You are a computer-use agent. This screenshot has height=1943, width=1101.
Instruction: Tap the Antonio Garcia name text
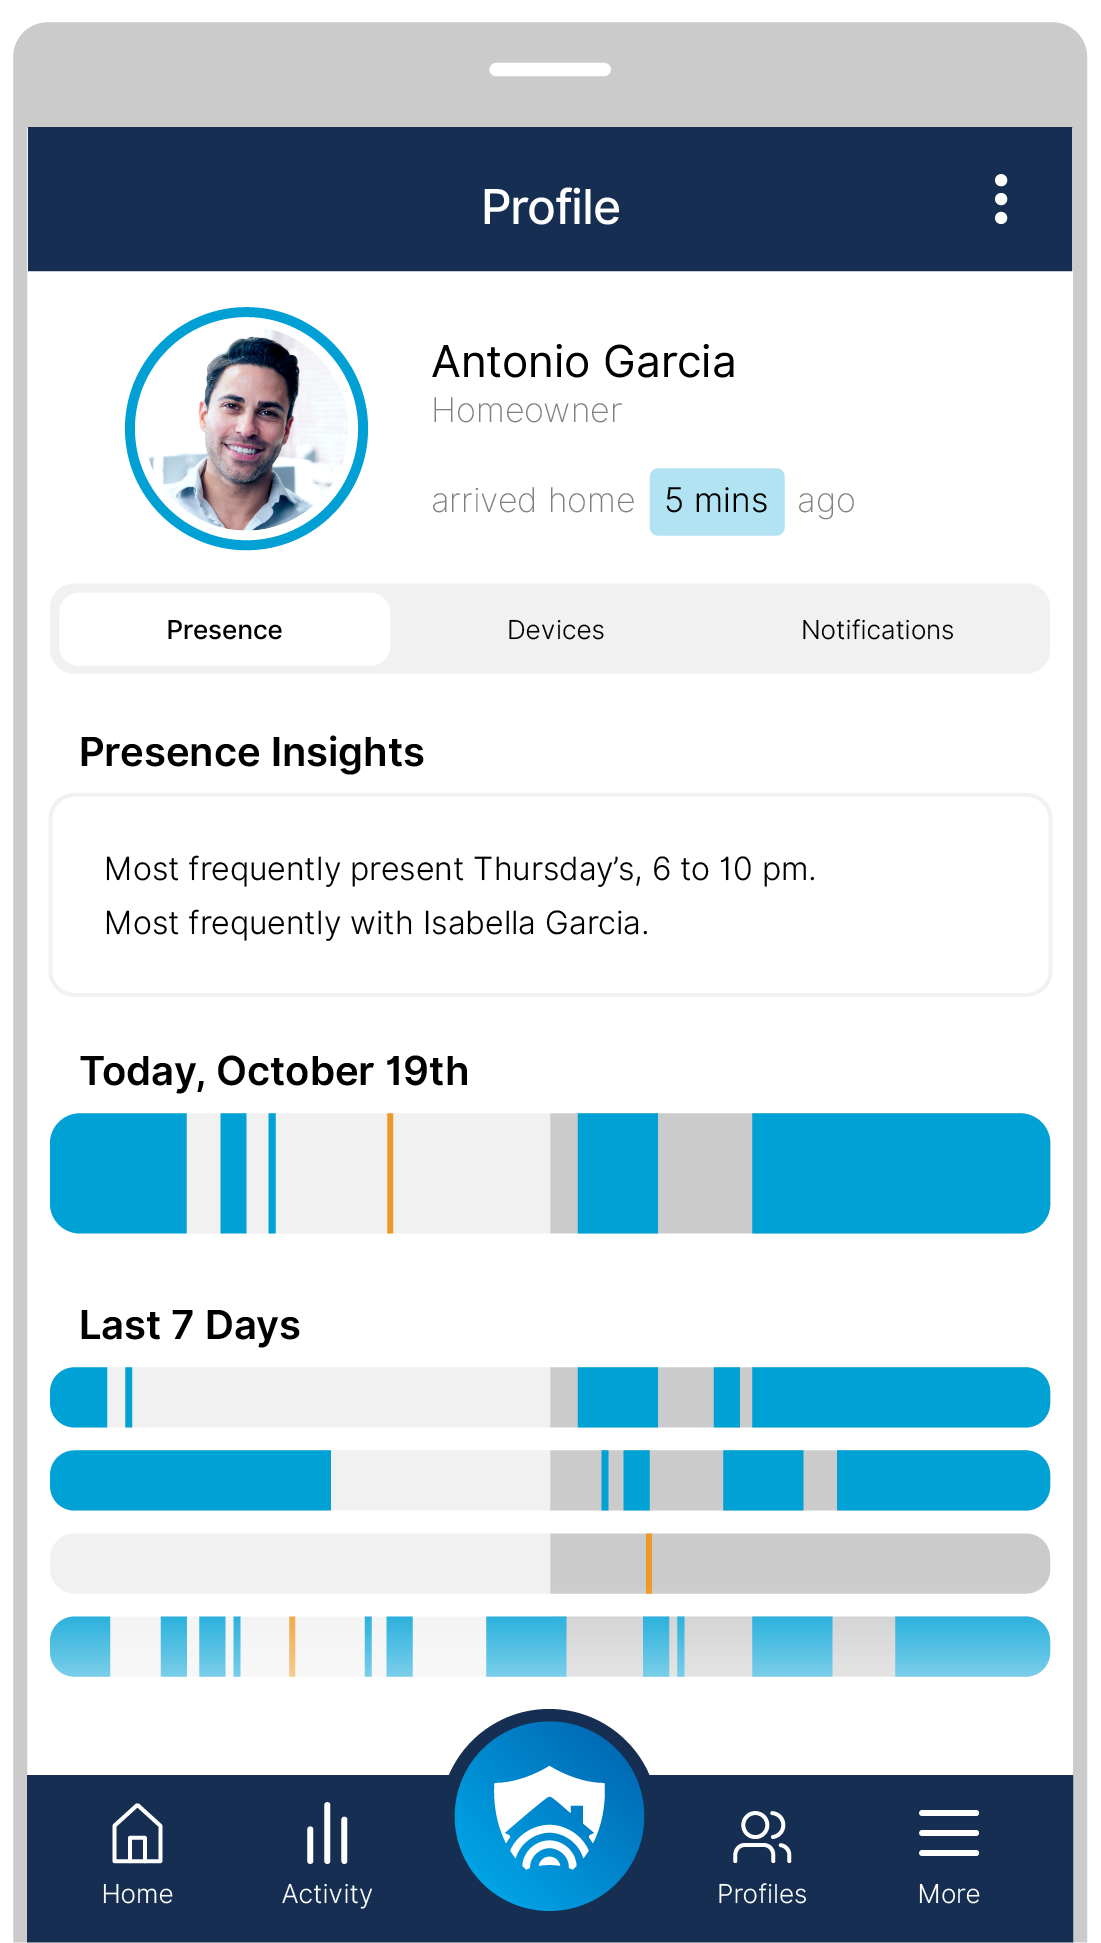click(x=584, y=361)
